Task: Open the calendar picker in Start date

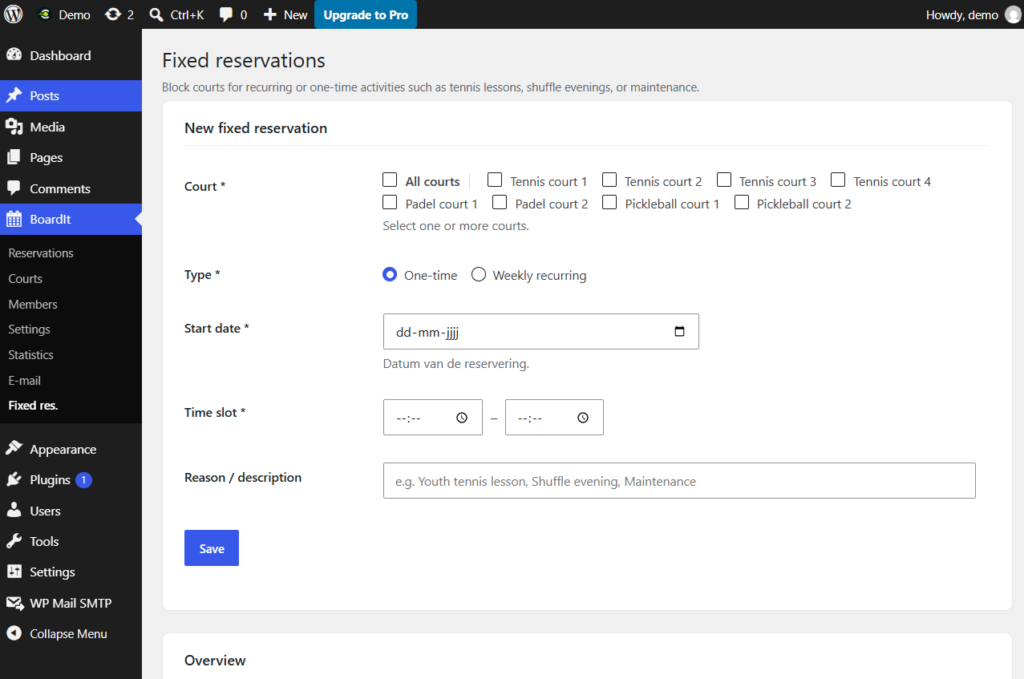Action: pos(679,332)
